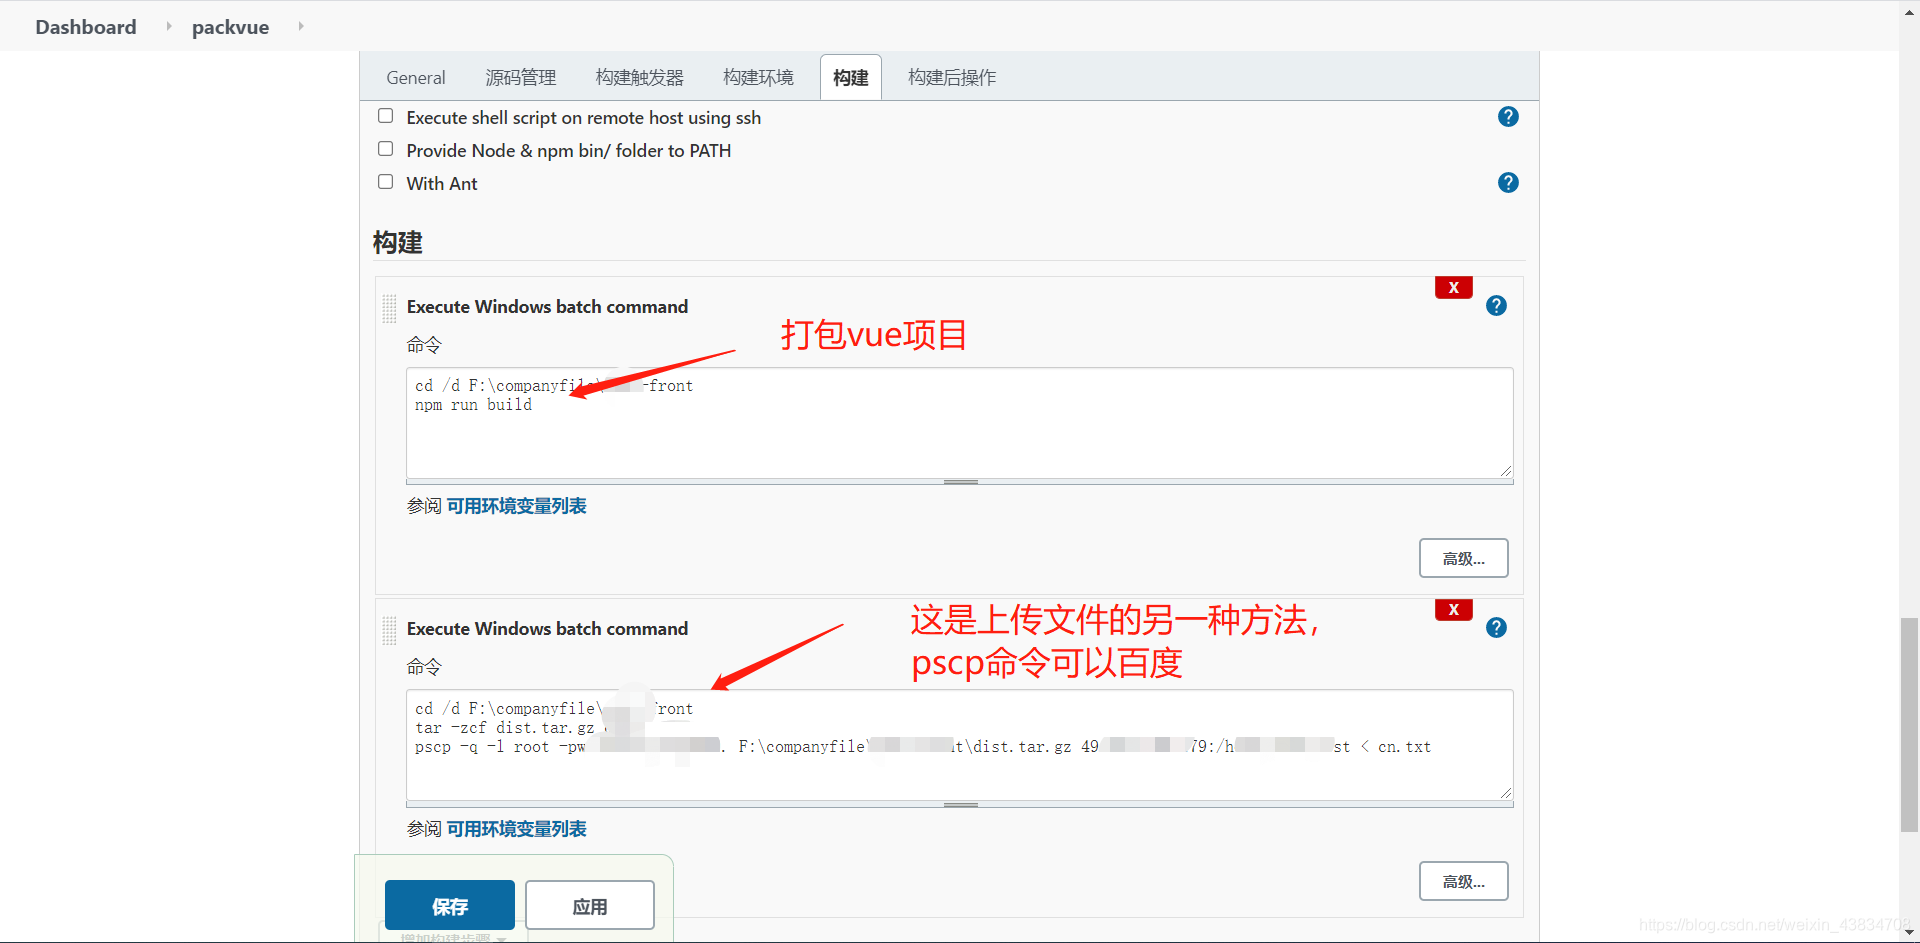The image size is (1920, 943).
Task: Go to packvue breadcrumb
Action: [230, 27]
